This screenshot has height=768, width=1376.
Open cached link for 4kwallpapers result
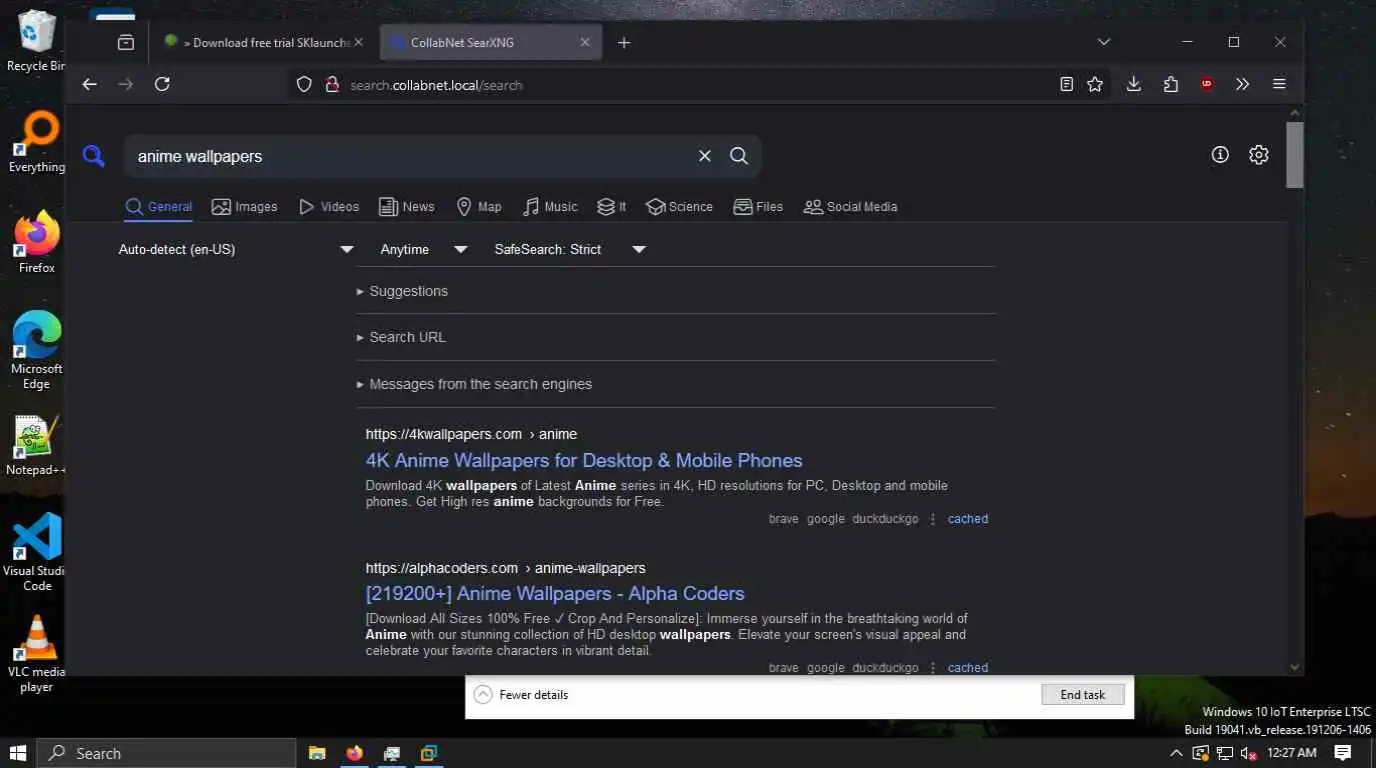968,519
